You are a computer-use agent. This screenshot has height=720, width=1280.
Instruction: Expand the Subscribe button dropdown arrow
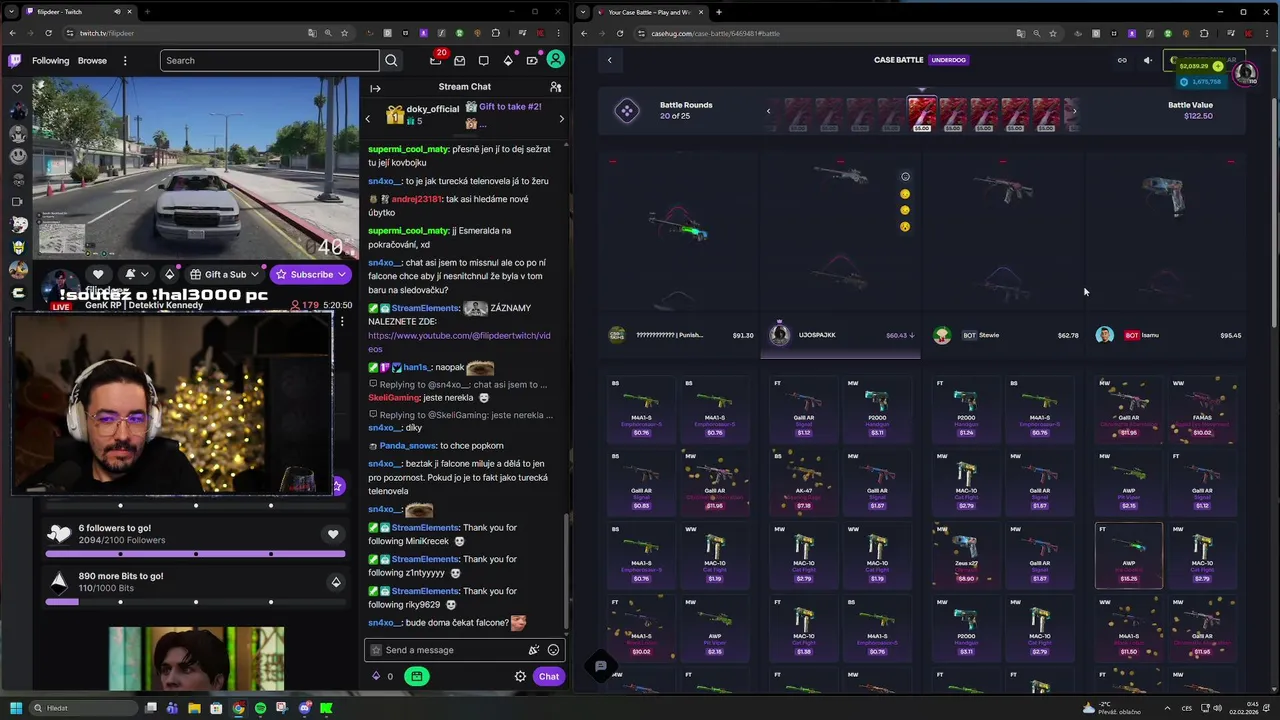click(x=342, y=274)
